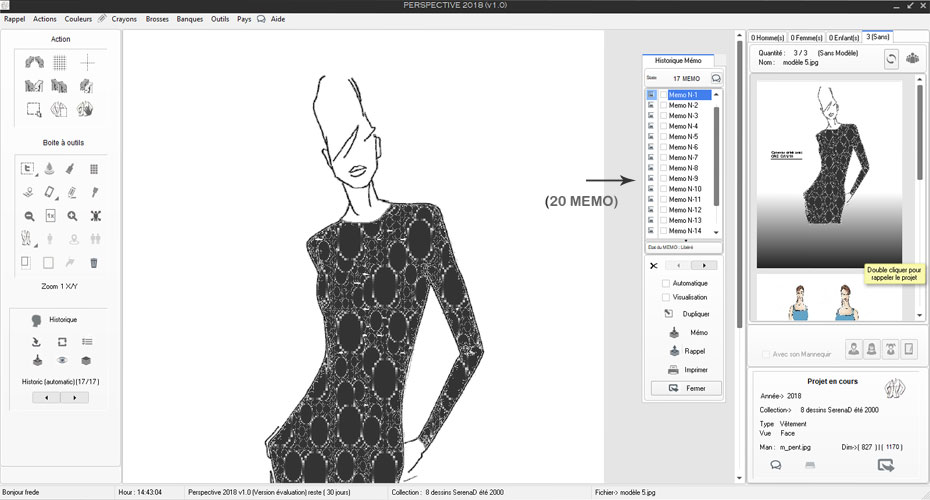930x500 pixels.
Task: Click the eye icon in Historique panel
Action: coord(61,360)
